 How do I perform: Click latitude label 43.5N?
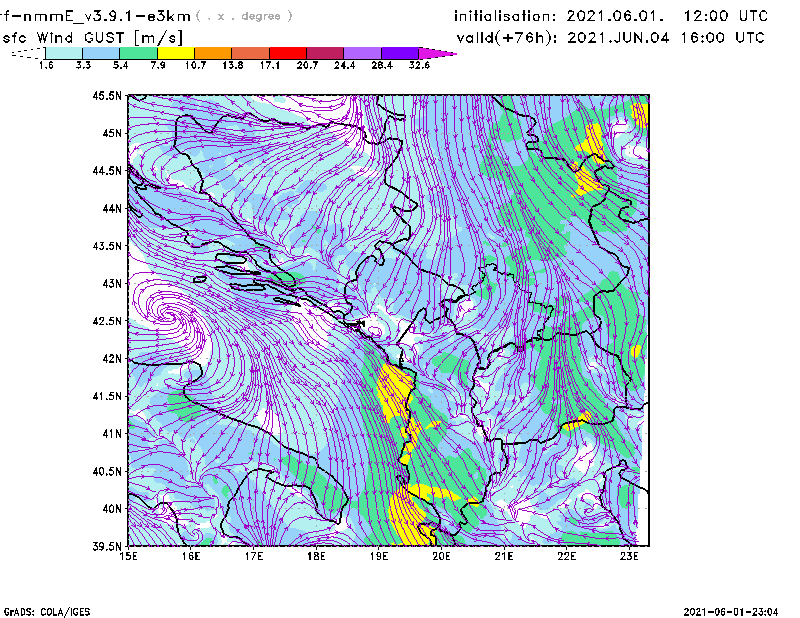[107, 246]
